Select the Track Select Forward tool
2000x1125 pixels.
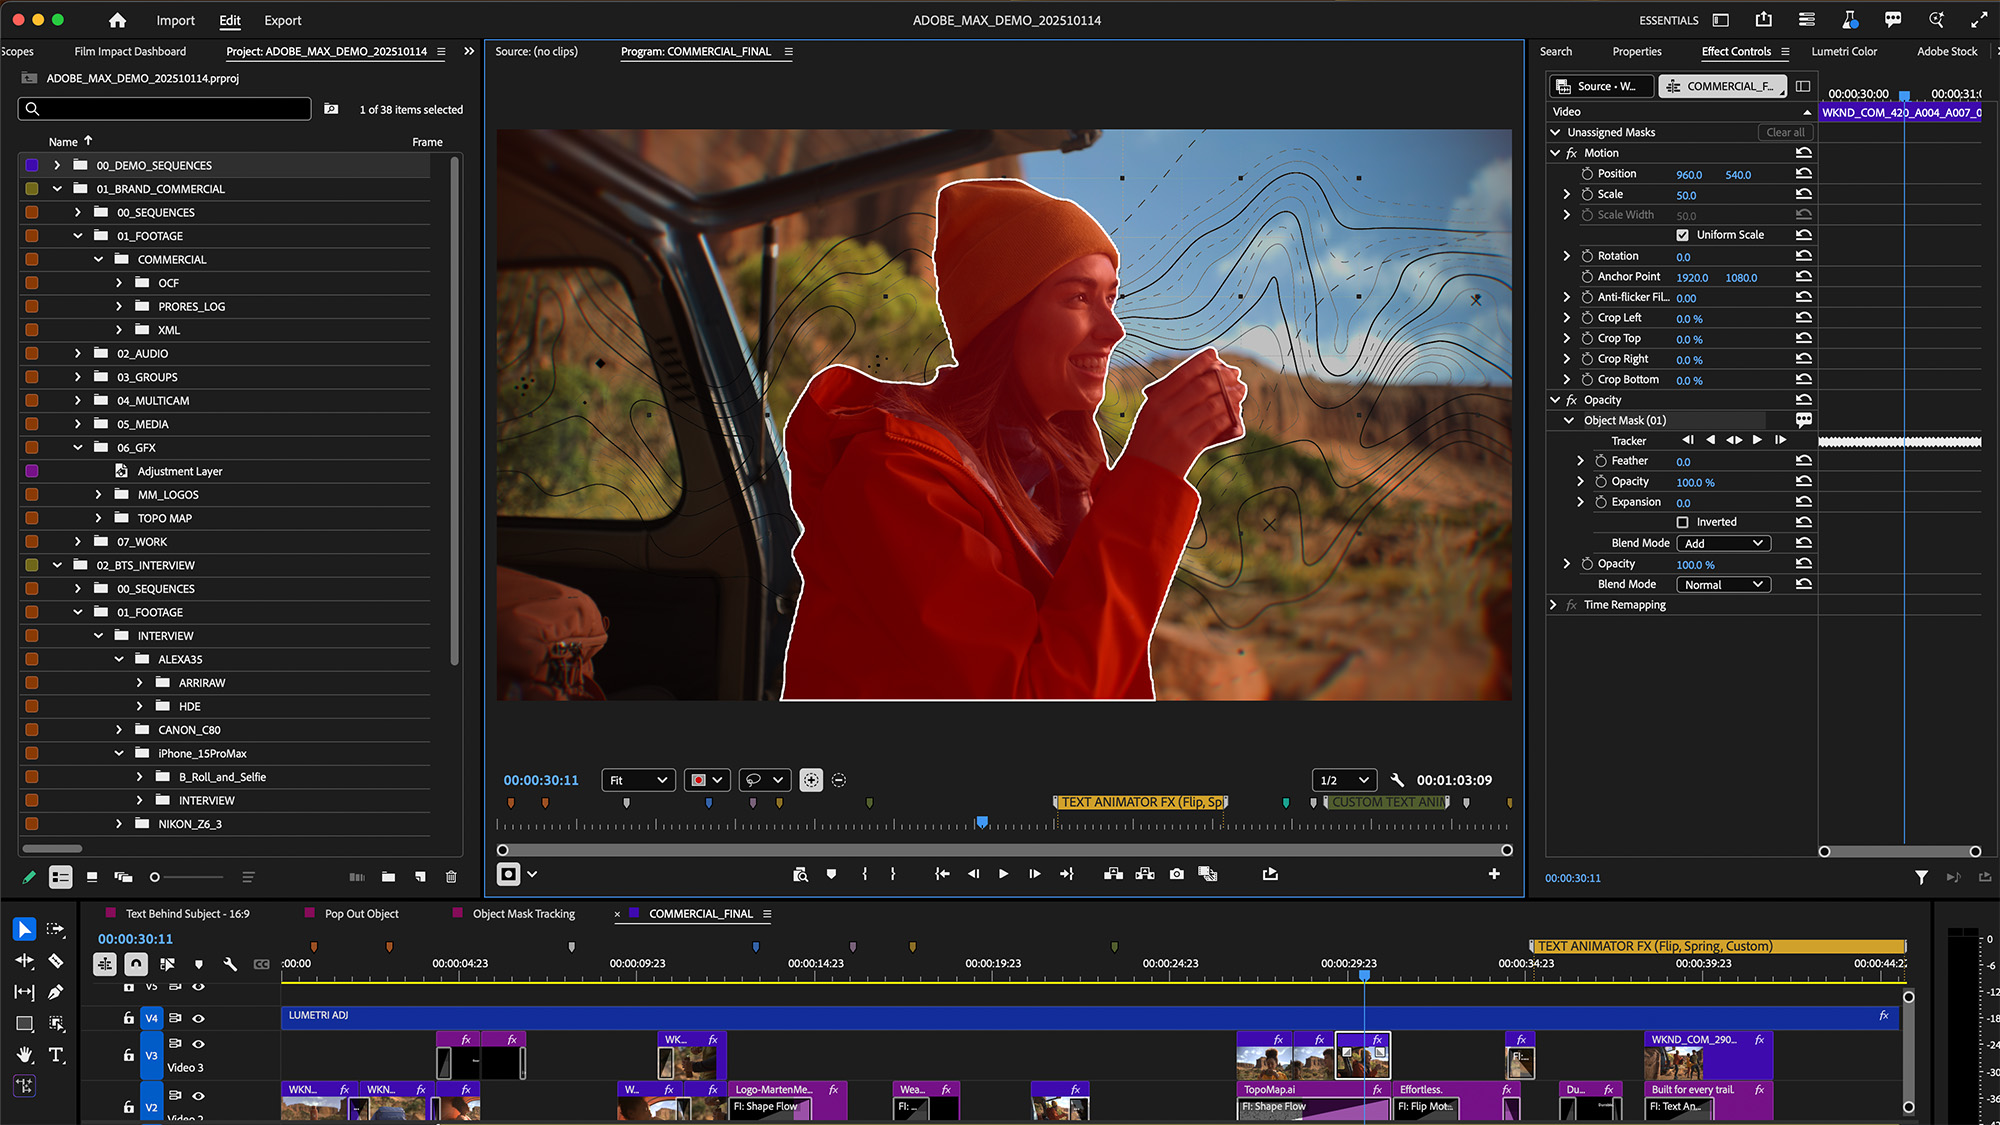pos(57,930)
